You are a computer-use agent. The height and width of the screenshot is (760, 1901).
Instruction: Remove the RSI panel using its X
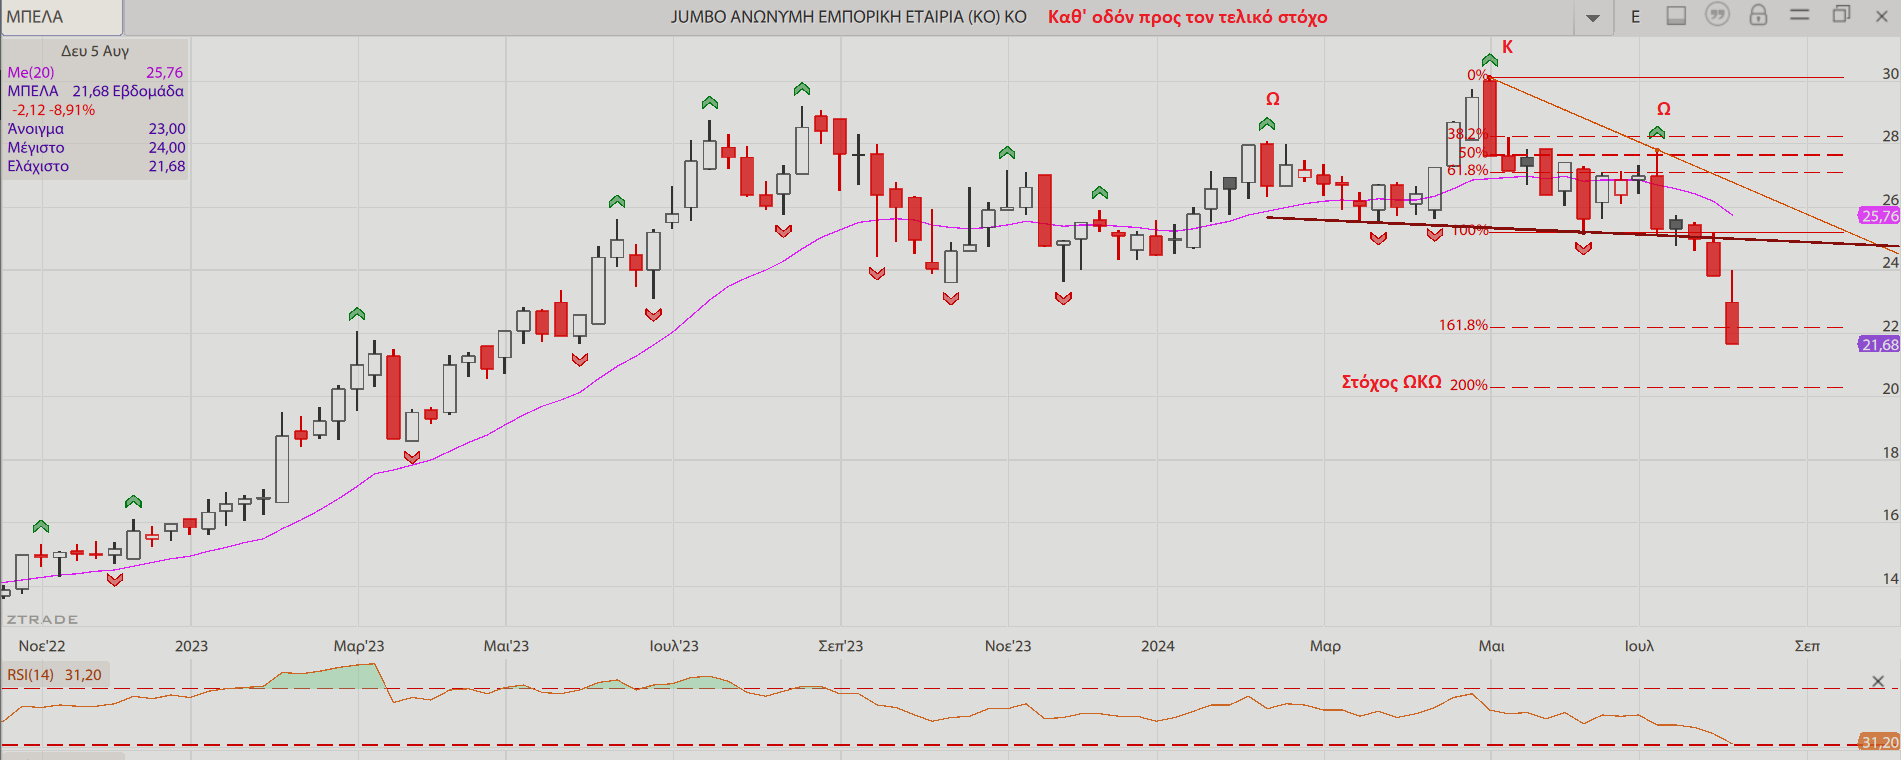click(x=1878, y=681)
